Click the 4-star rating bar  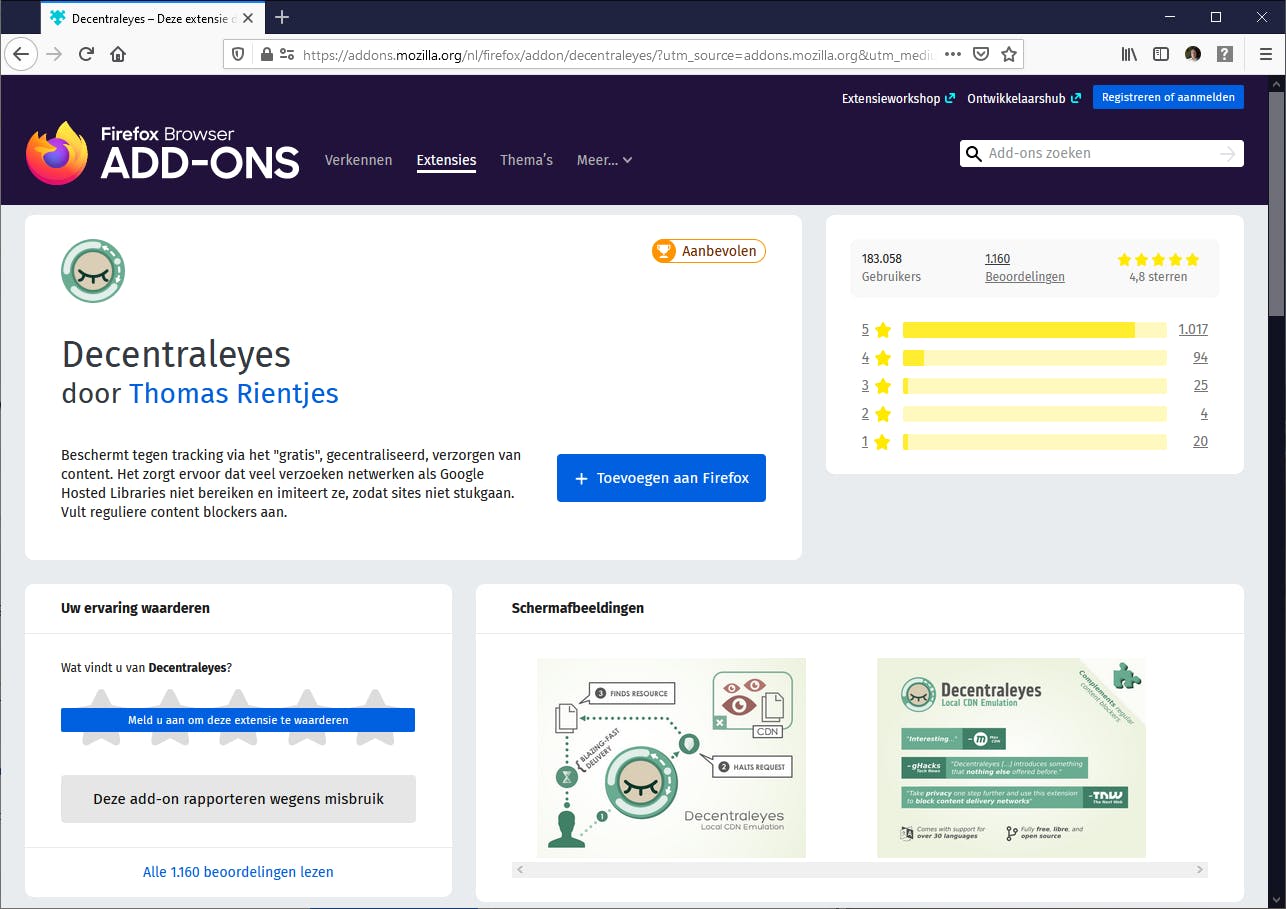tap(1034, 358)
